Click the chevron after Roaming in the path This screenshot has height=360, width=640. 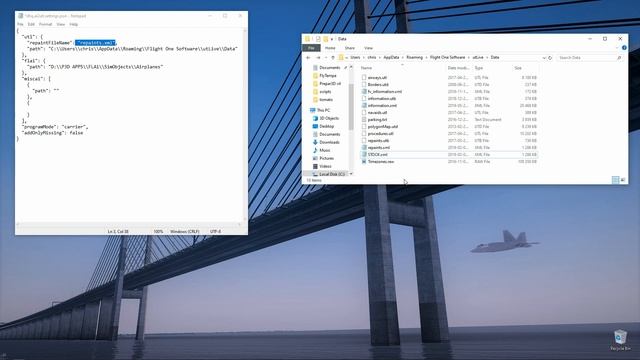(427, 58)
